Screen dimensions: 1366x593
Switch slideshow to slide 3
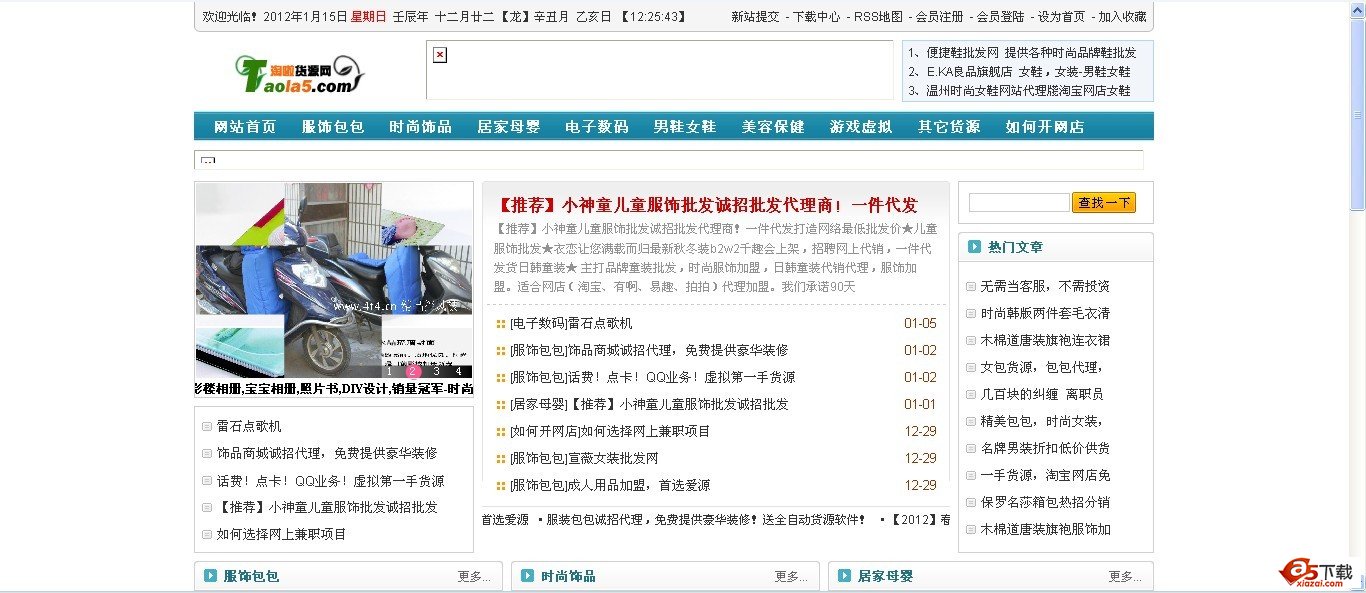coord(436,371)
